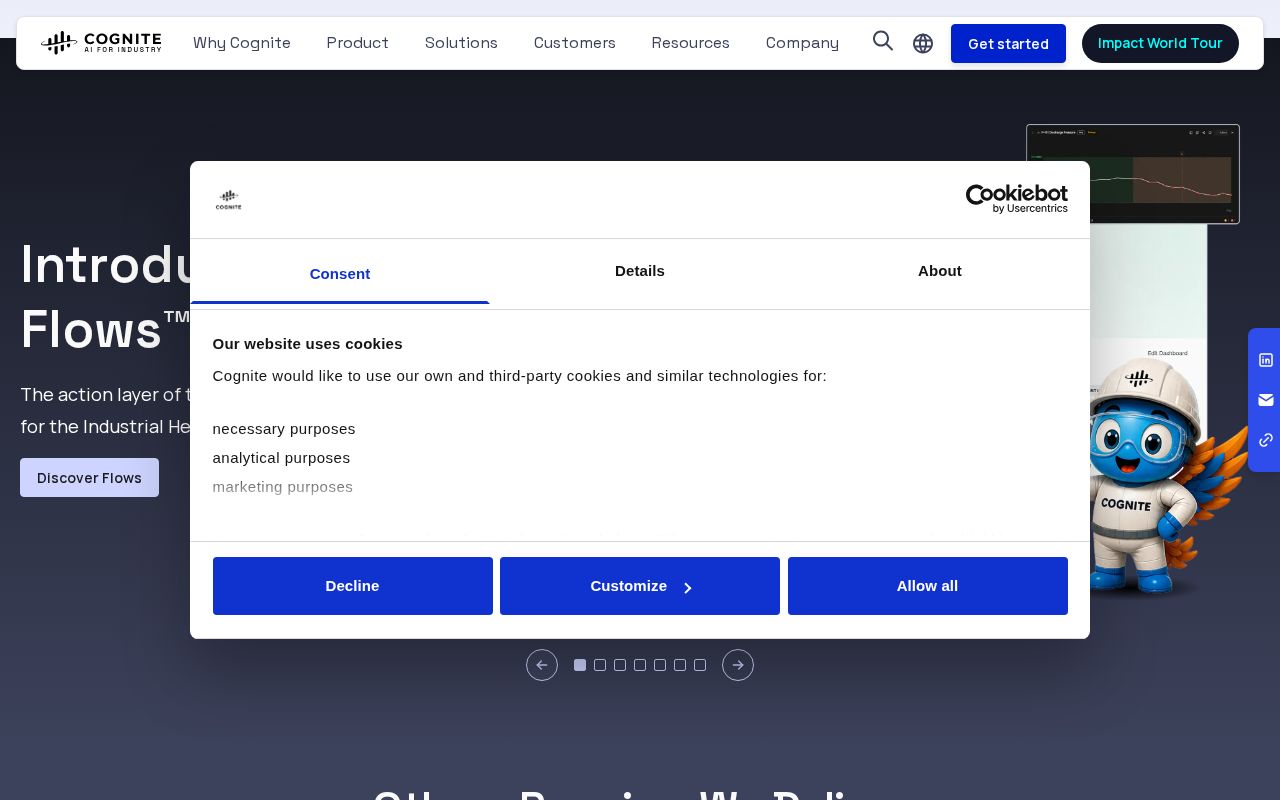This screenshot has width=1280, height=800.
Task: Select the fifth carousel slide indicator
Action: pos(660,665)
